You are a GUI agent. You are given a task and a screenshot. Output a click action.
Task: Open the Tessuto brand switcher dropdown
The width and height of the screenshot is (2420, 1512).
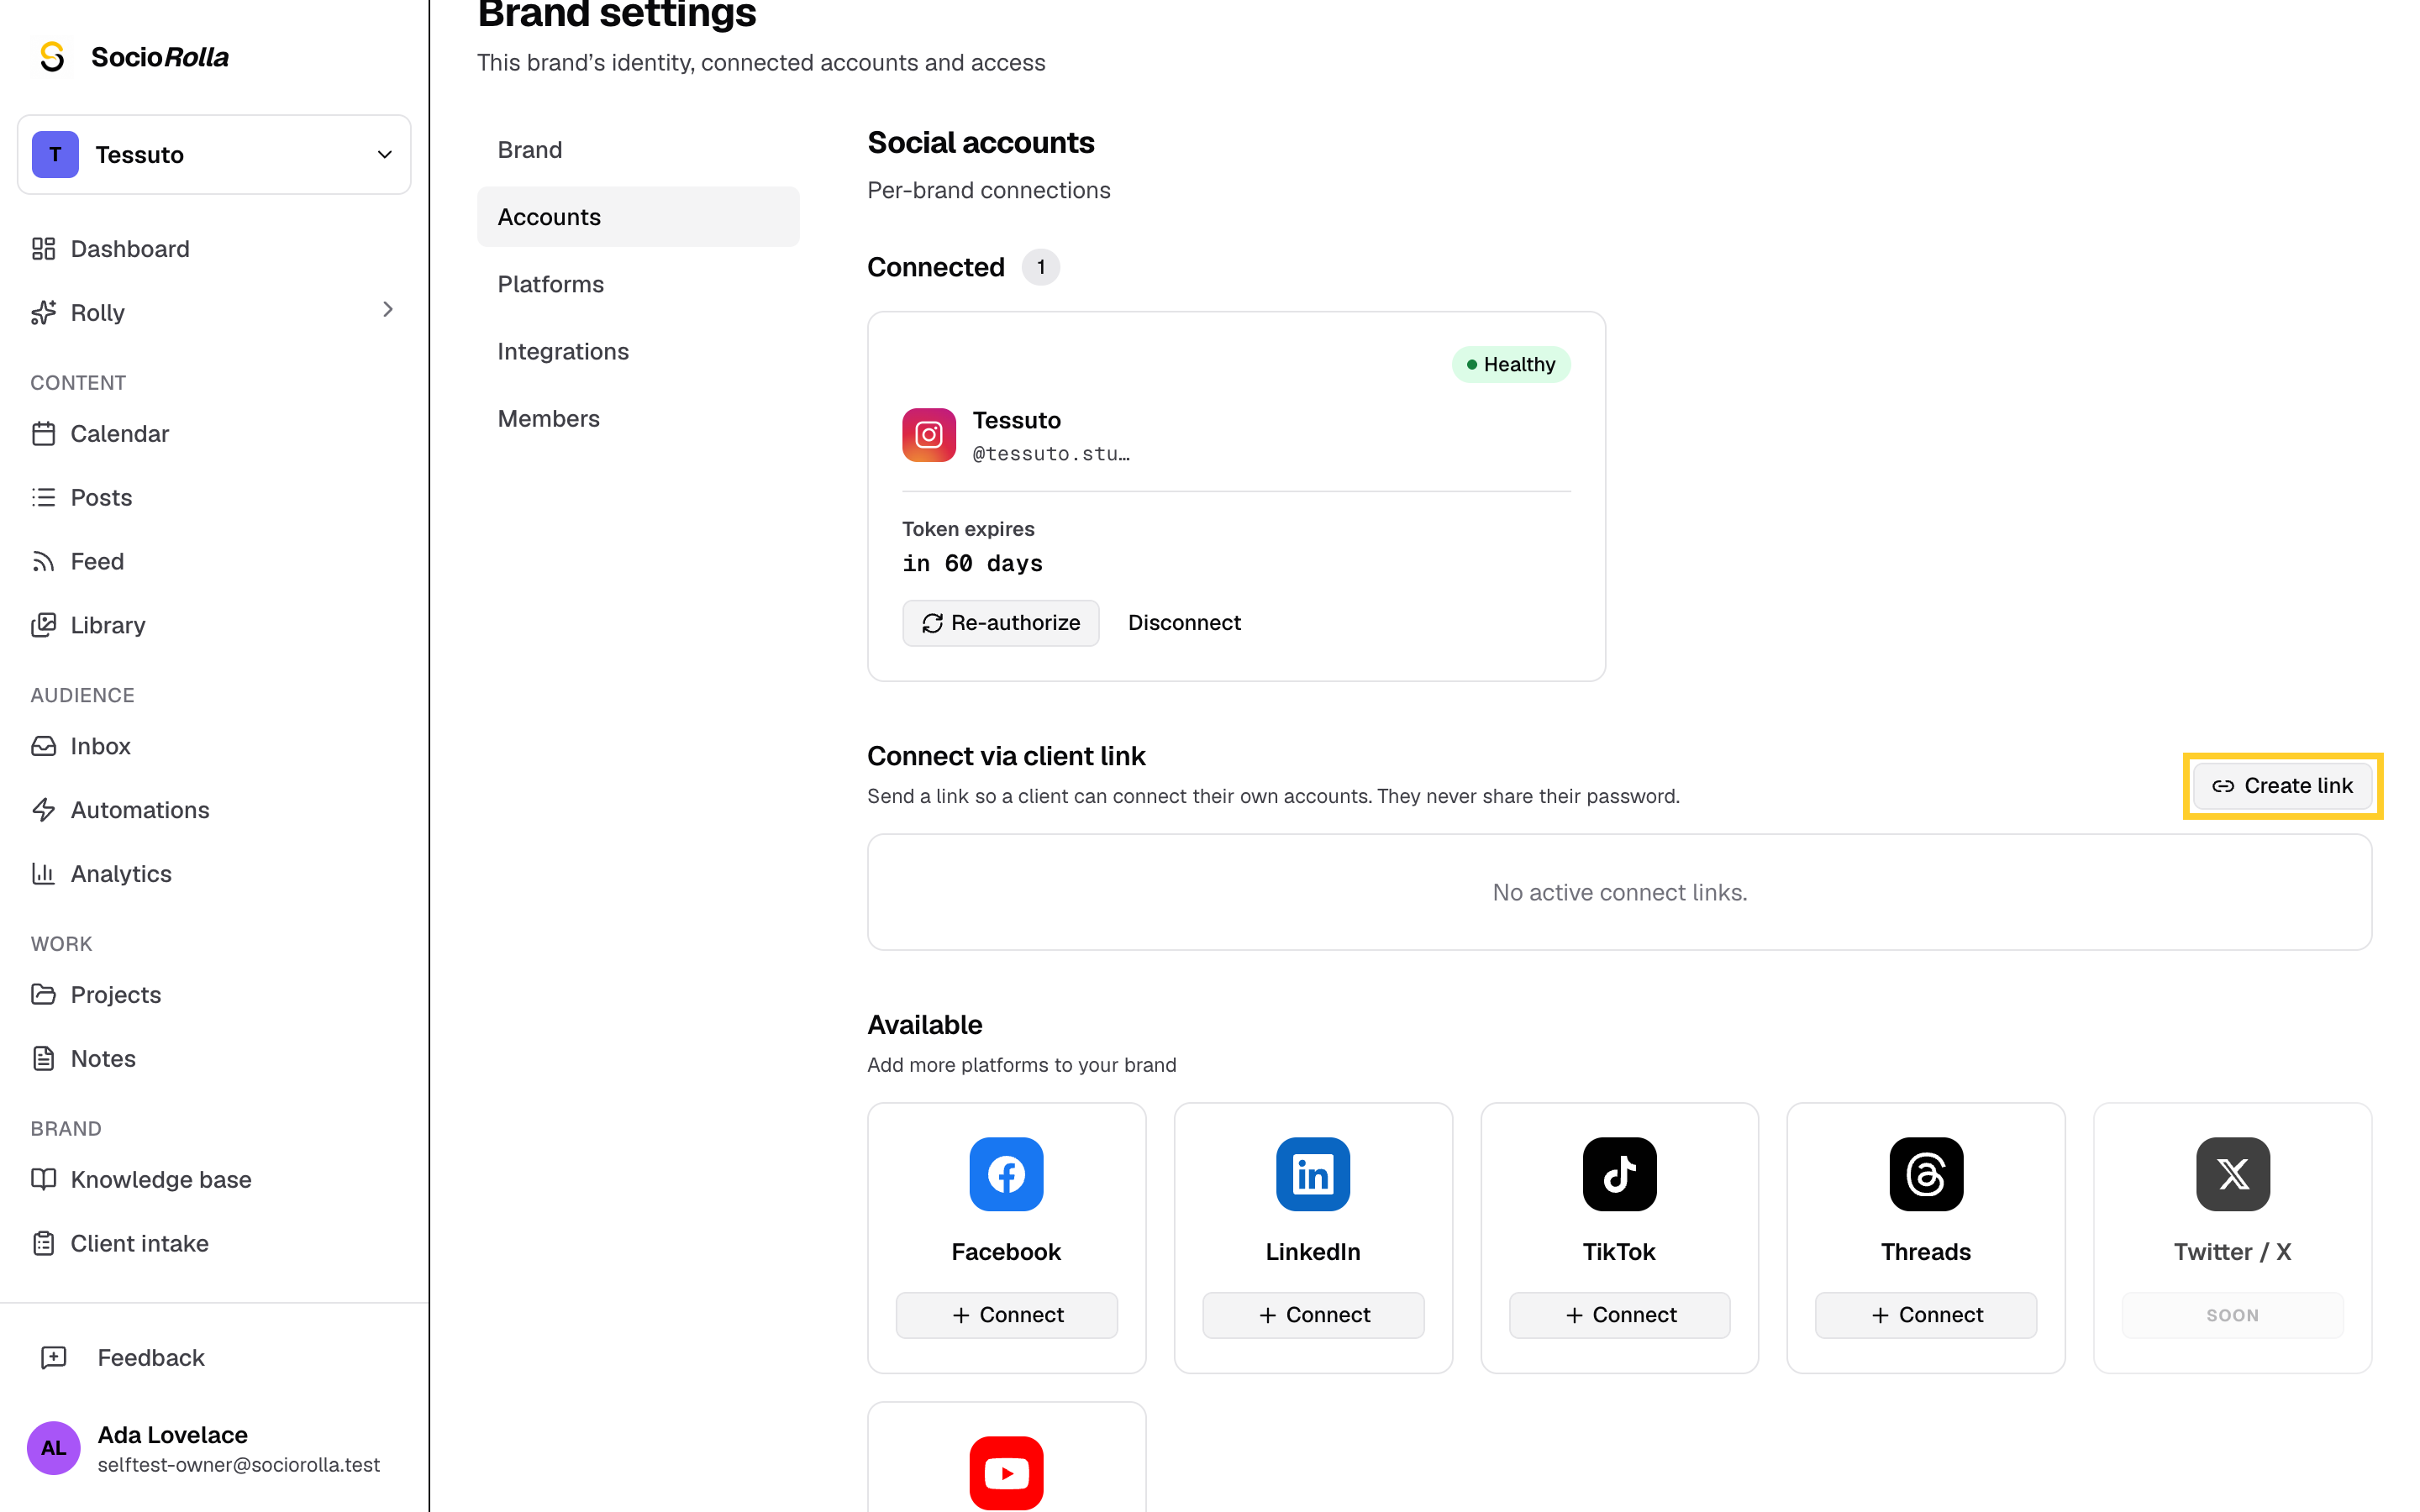point(214,154)
